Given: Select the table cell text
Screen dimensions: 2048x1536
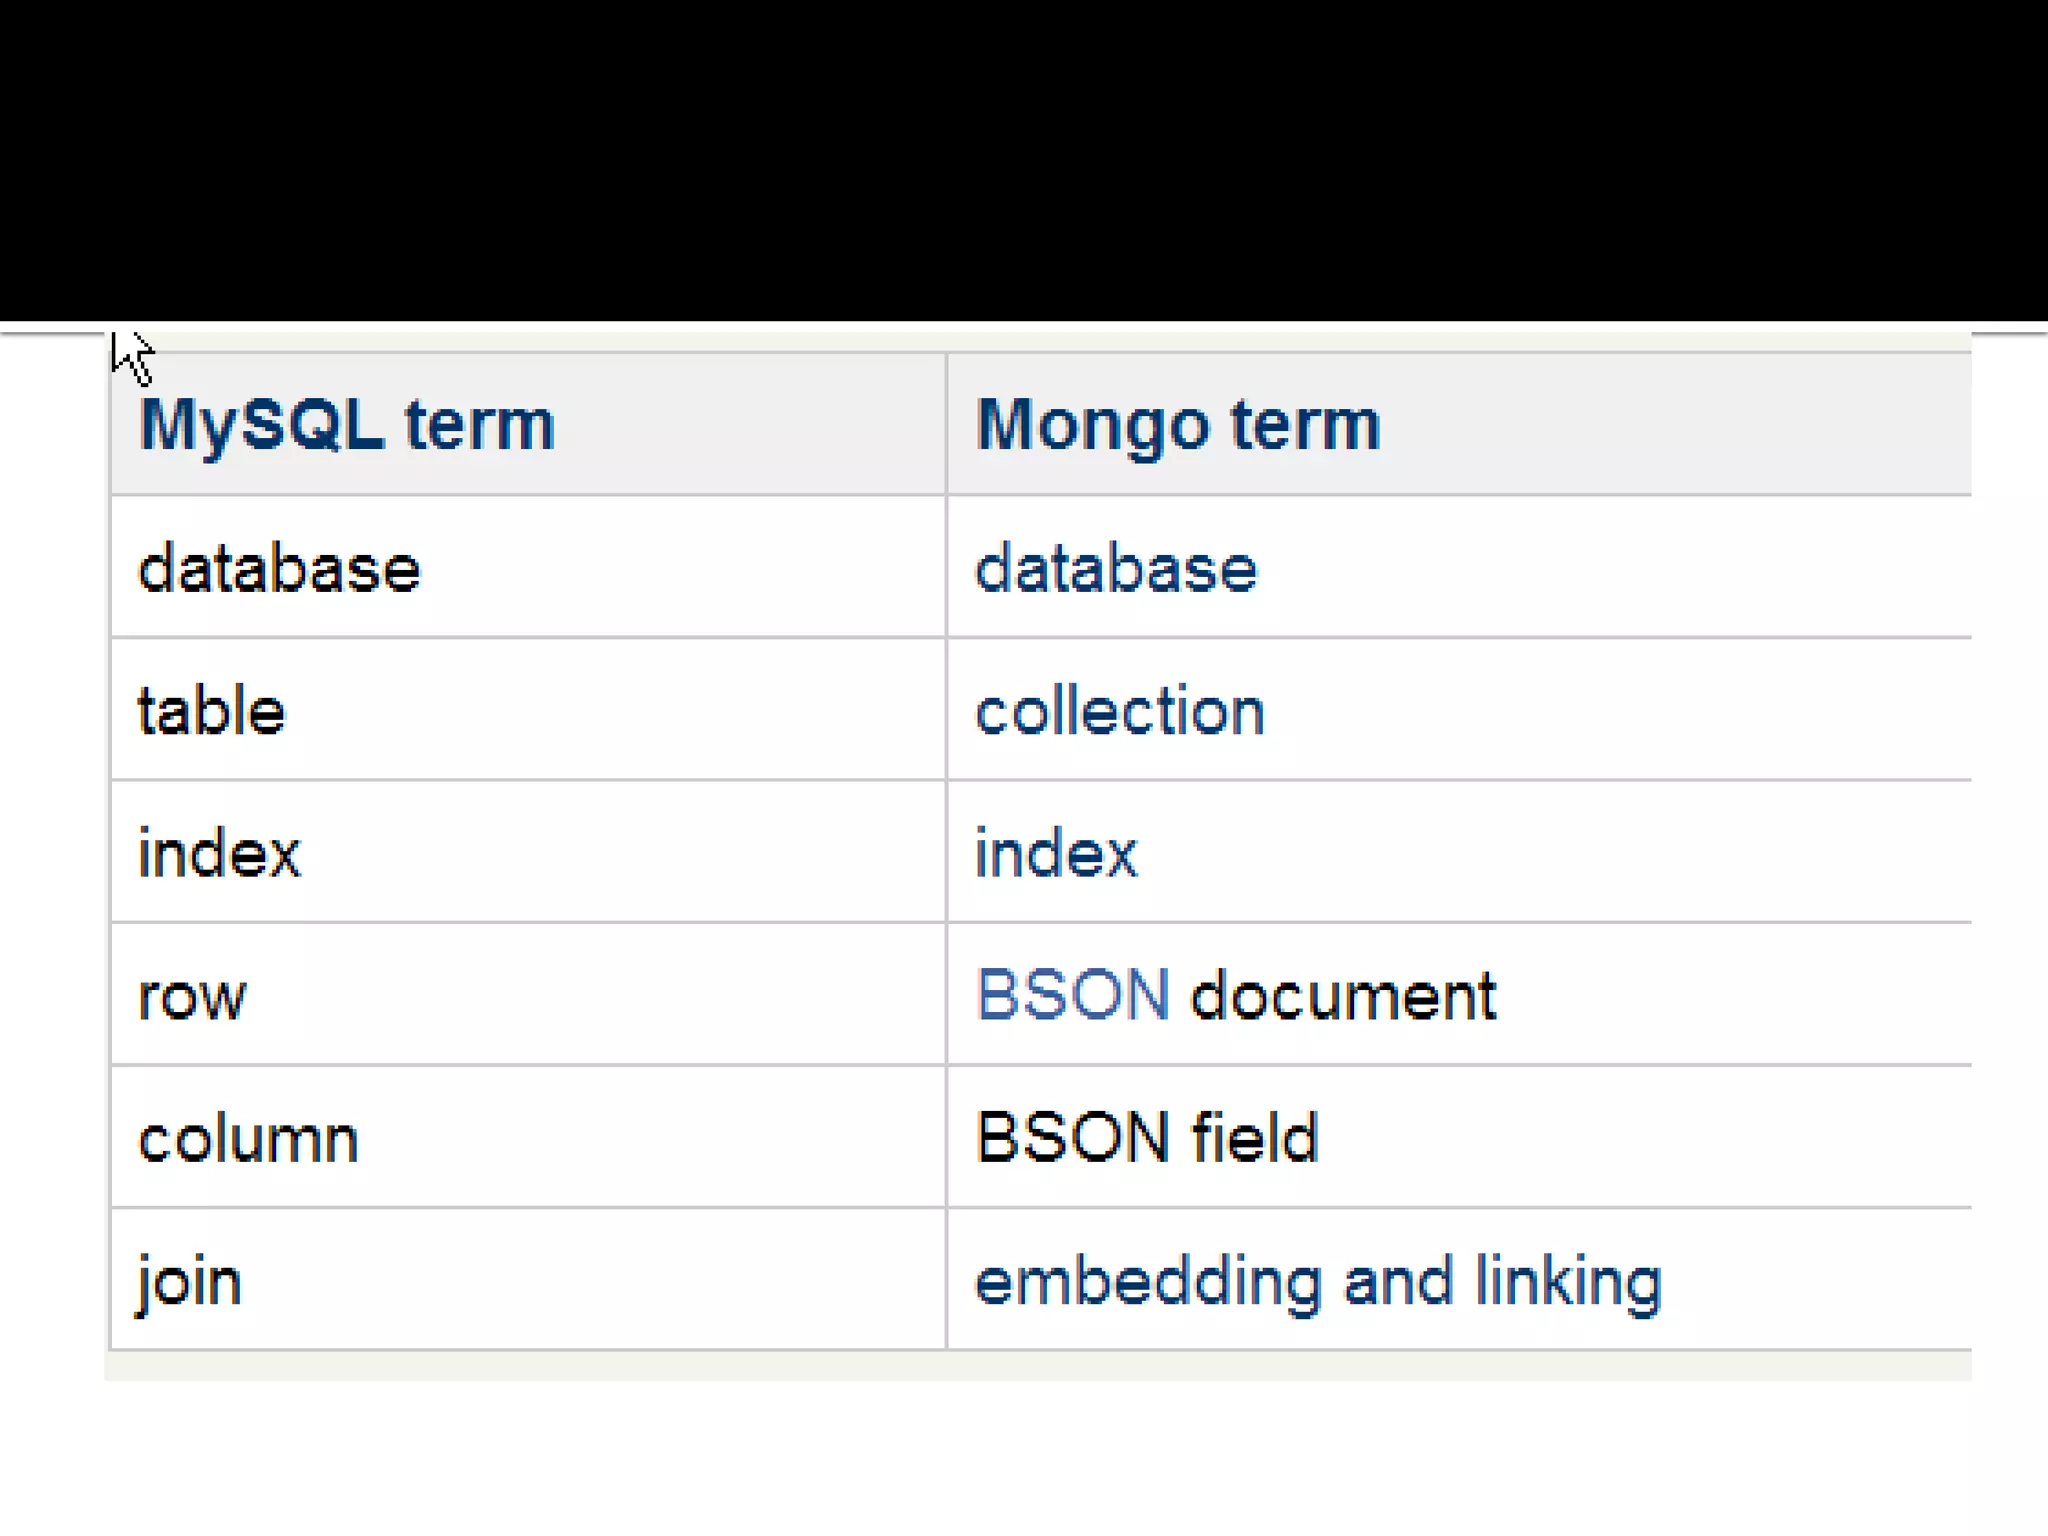Looking at the screenshot, I should [211, 712].
